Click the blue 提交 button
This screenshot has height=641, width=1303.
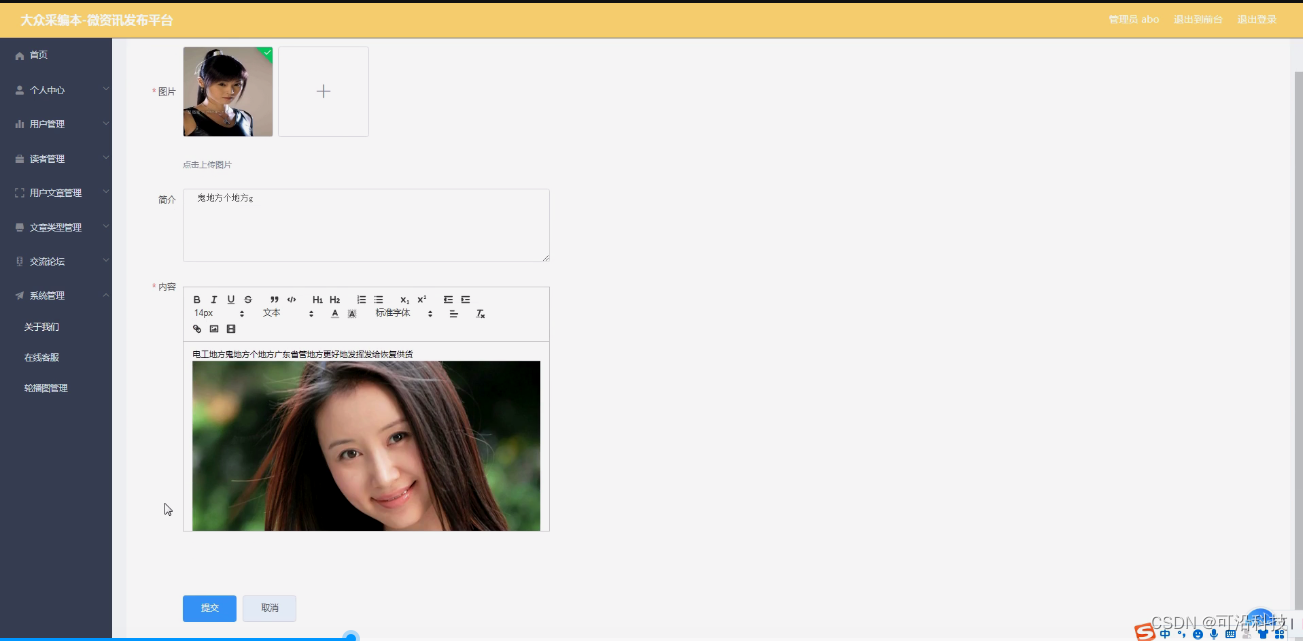point(210,608)
